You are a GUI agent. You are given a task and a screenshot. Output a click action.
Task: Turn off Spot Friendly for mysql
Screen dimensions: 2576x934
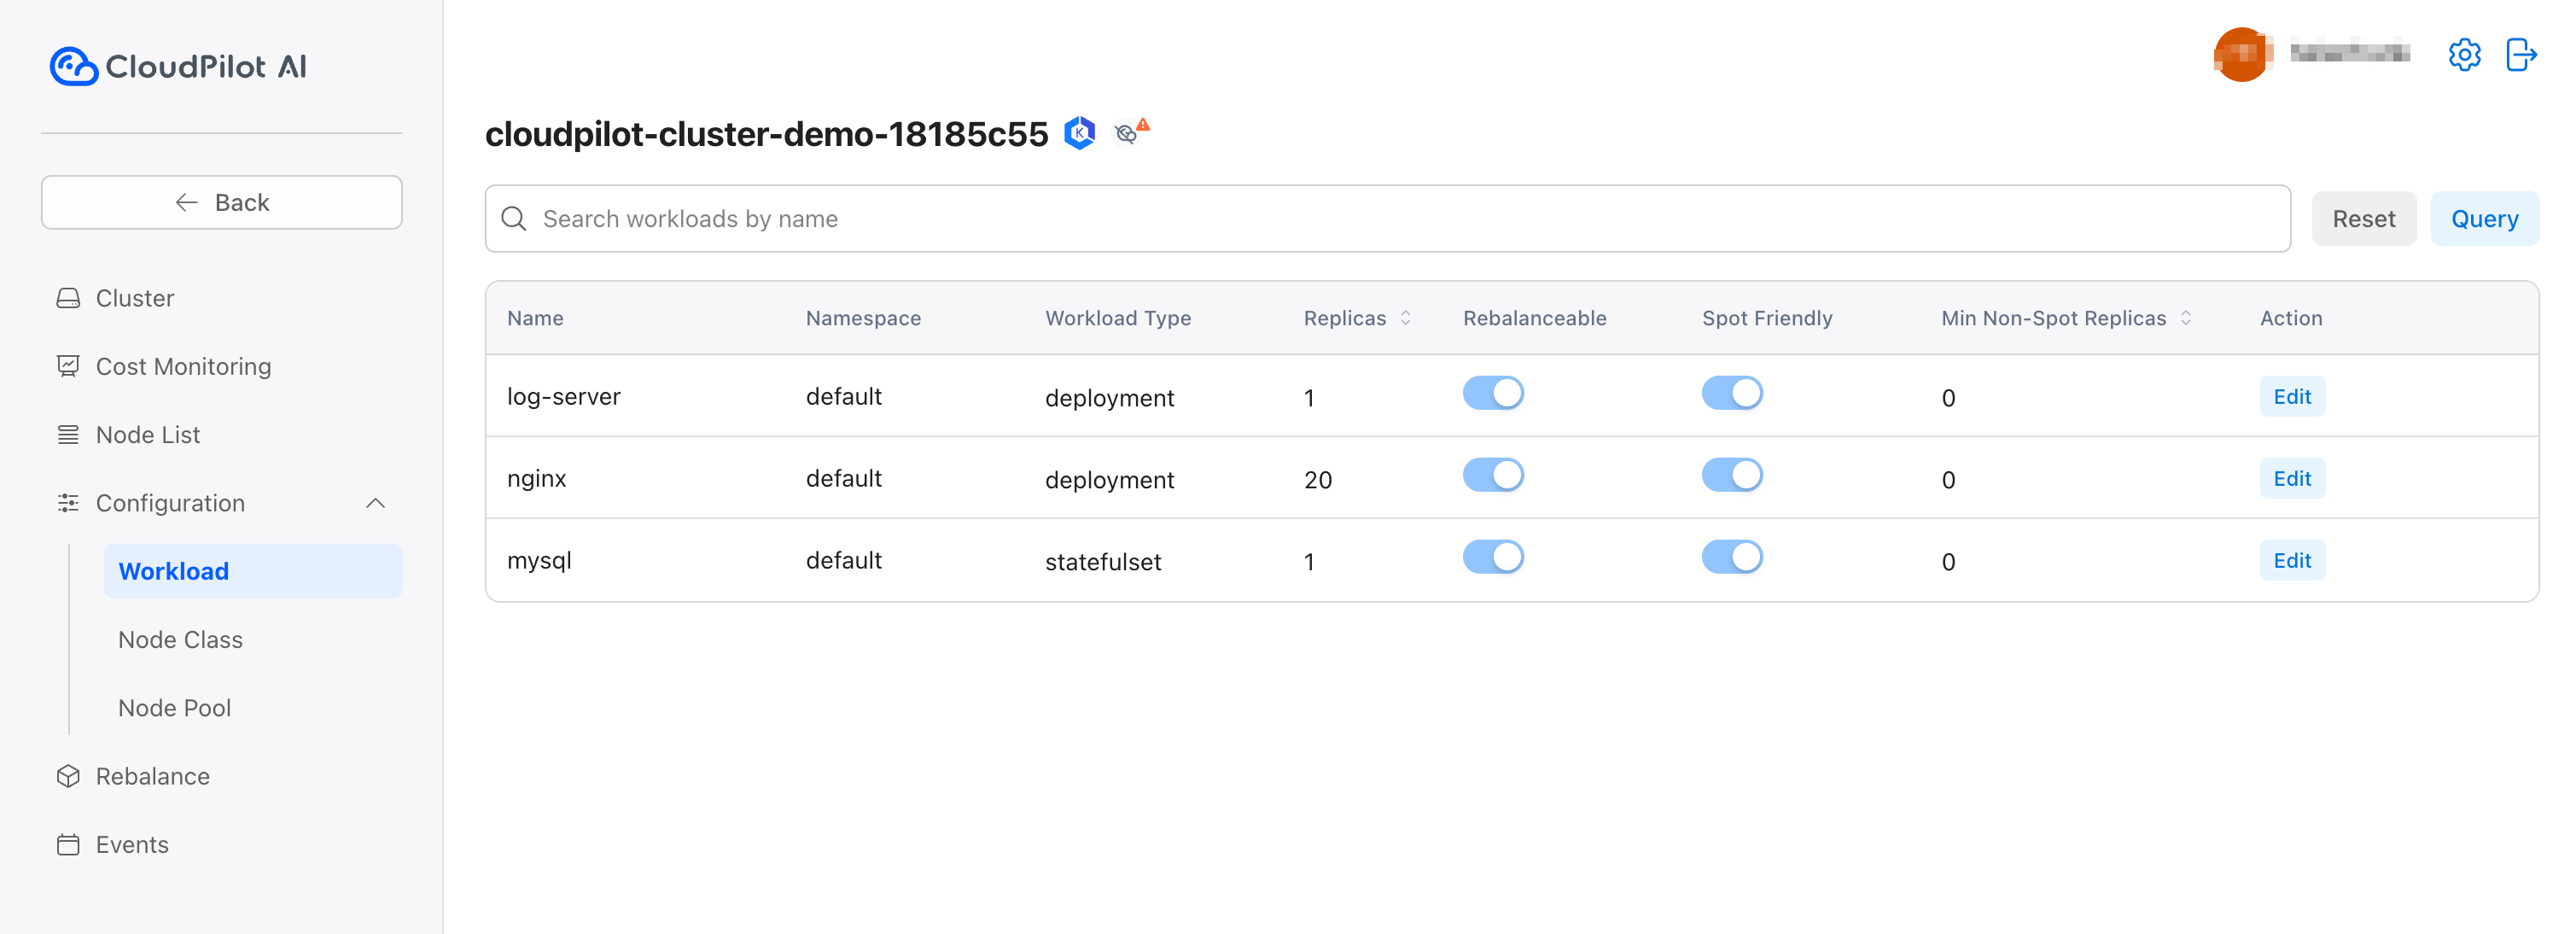pyautogui.click(x=1731, y=557)
